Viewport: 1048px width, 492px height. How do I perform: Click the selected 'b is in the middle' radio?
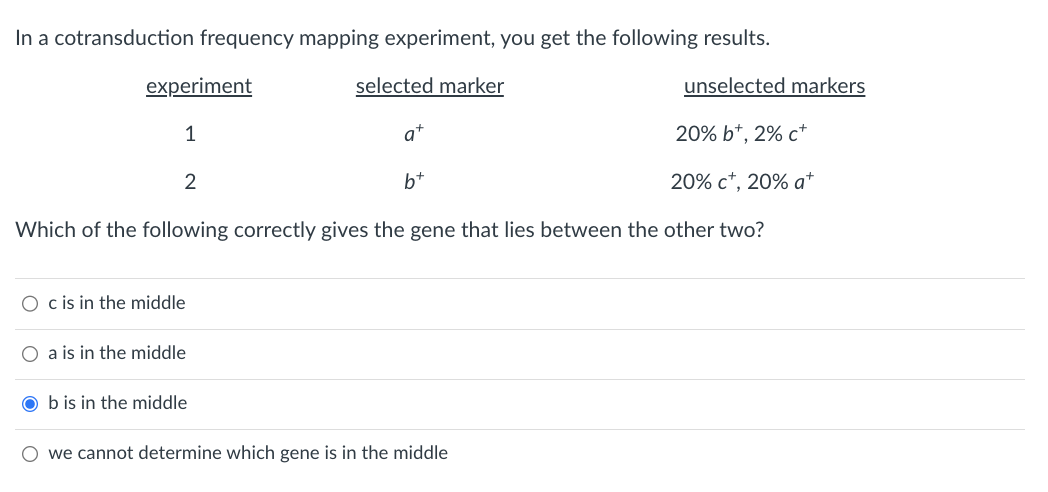click(x=32, y=403)
